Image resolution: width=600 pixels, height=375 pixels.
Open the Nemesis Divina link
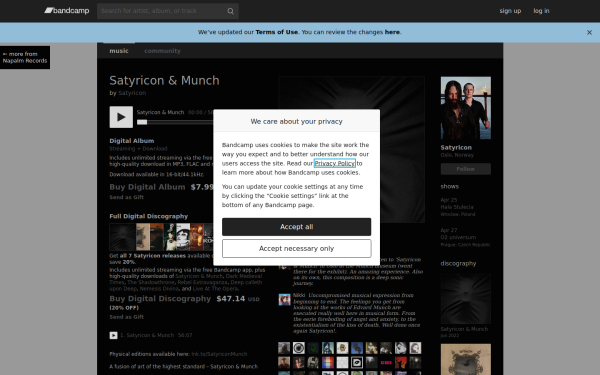tap(159, 289)
